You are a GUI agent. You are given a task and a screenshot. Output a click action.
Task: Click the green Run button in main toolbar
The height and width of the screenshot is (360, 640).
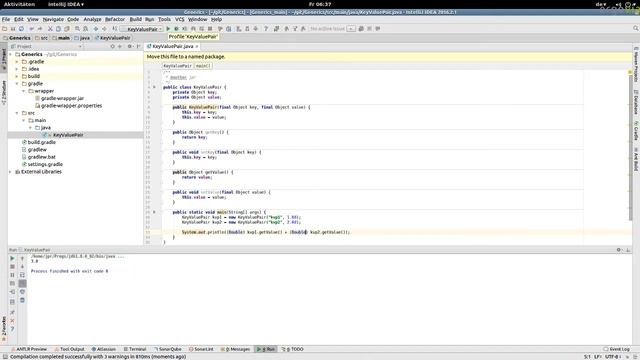168,29
